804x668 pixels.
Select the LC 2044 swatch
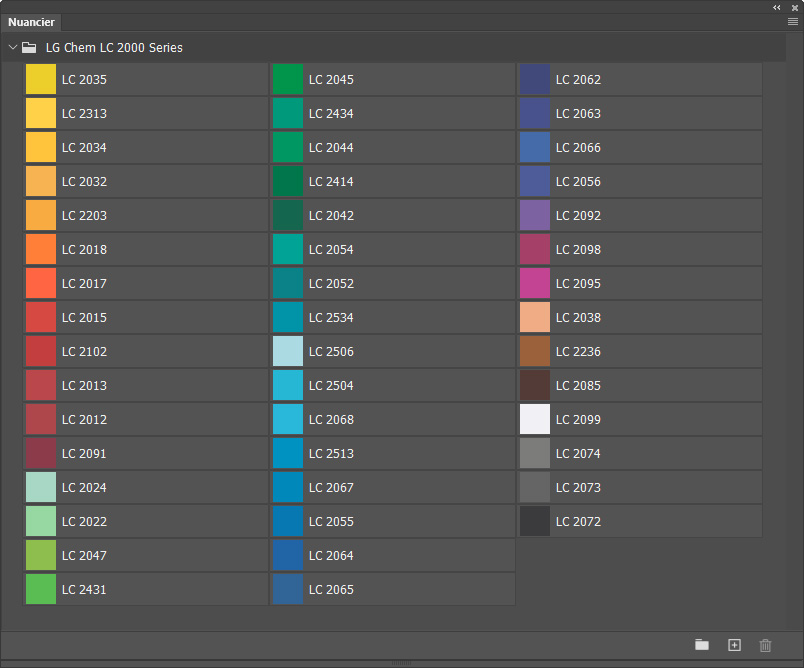[288, 147]
